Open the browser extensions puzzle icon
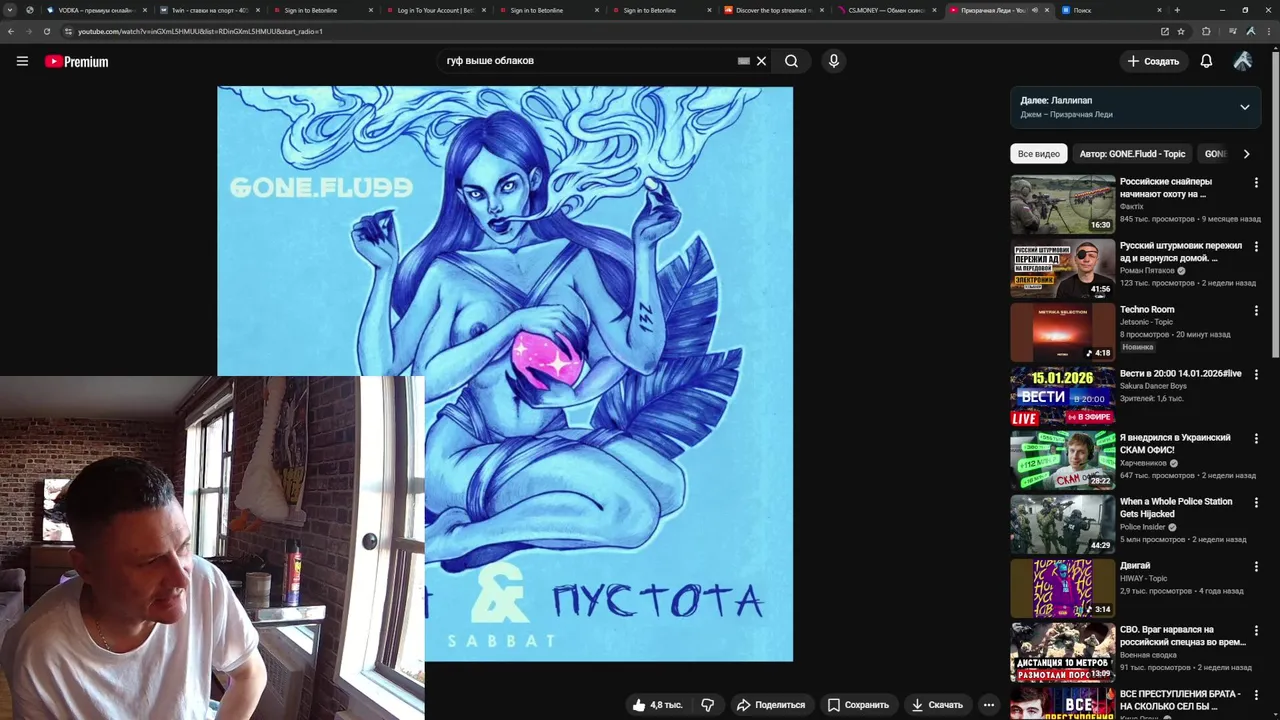Screen dimensions: 1280x720 tap(1206, 31)
